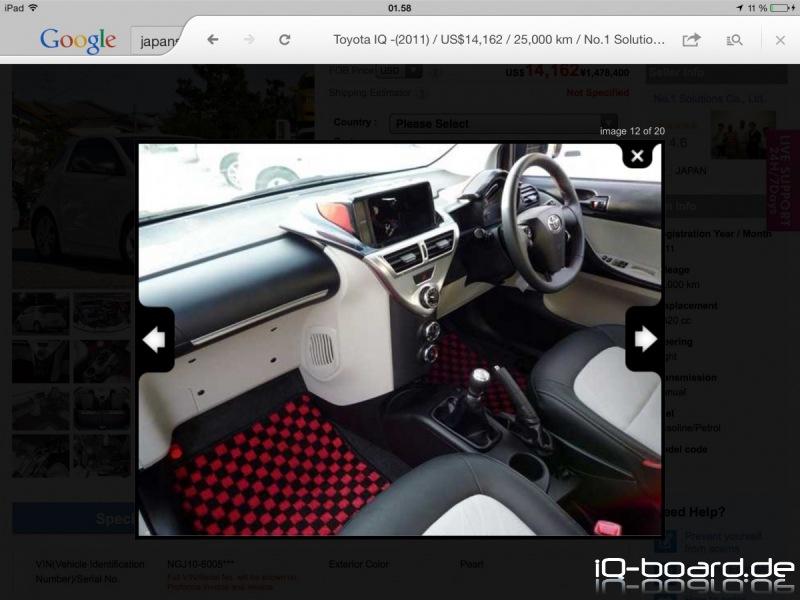800x600 pixels.
Task: Click the Google logo
Action: 78,41
